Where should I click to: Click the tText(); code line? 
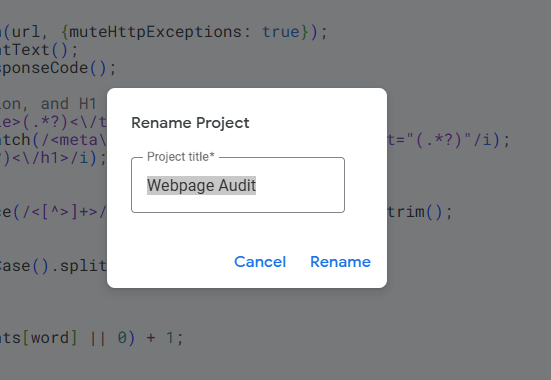39,50
